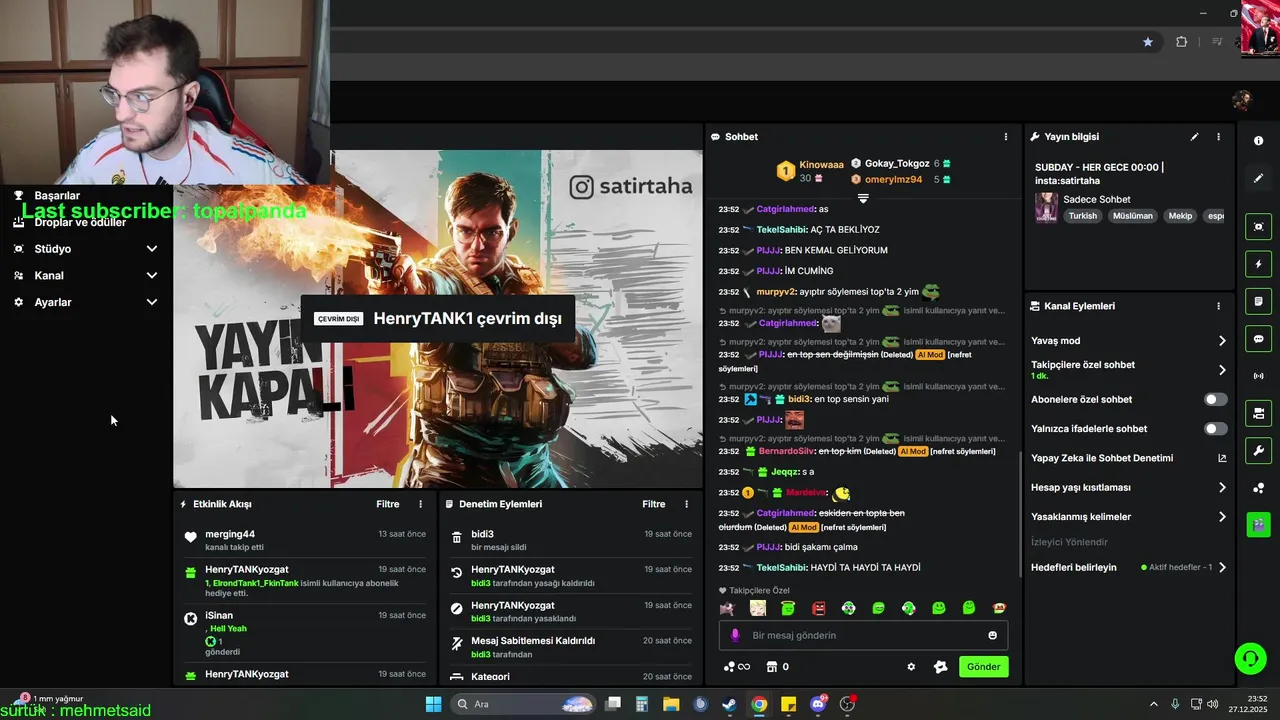Click the Turkish tag
1280x720 pixels.
pyautogui.click(x=1082, y=216)
